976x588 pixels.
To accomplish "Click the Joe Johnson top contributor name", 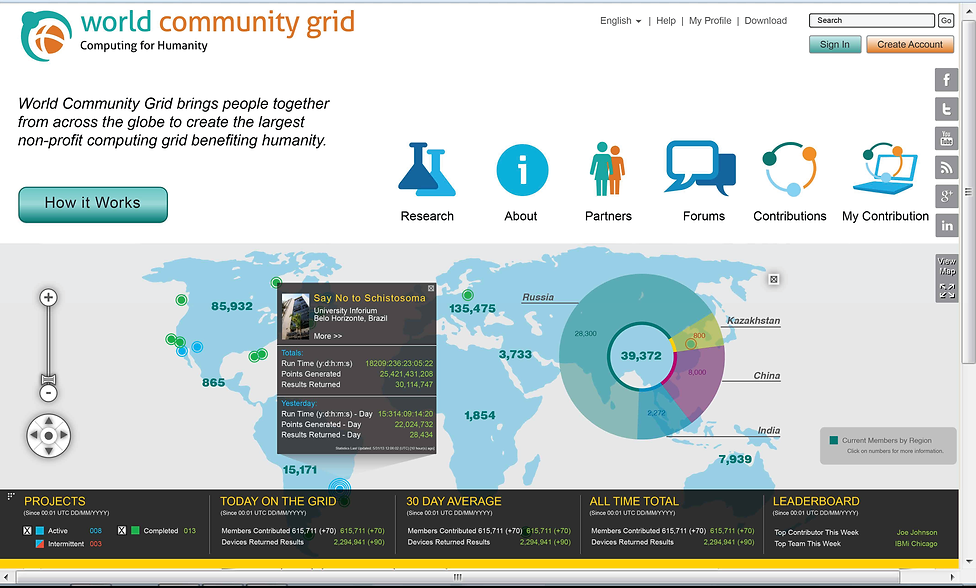I will coord(916,533).
